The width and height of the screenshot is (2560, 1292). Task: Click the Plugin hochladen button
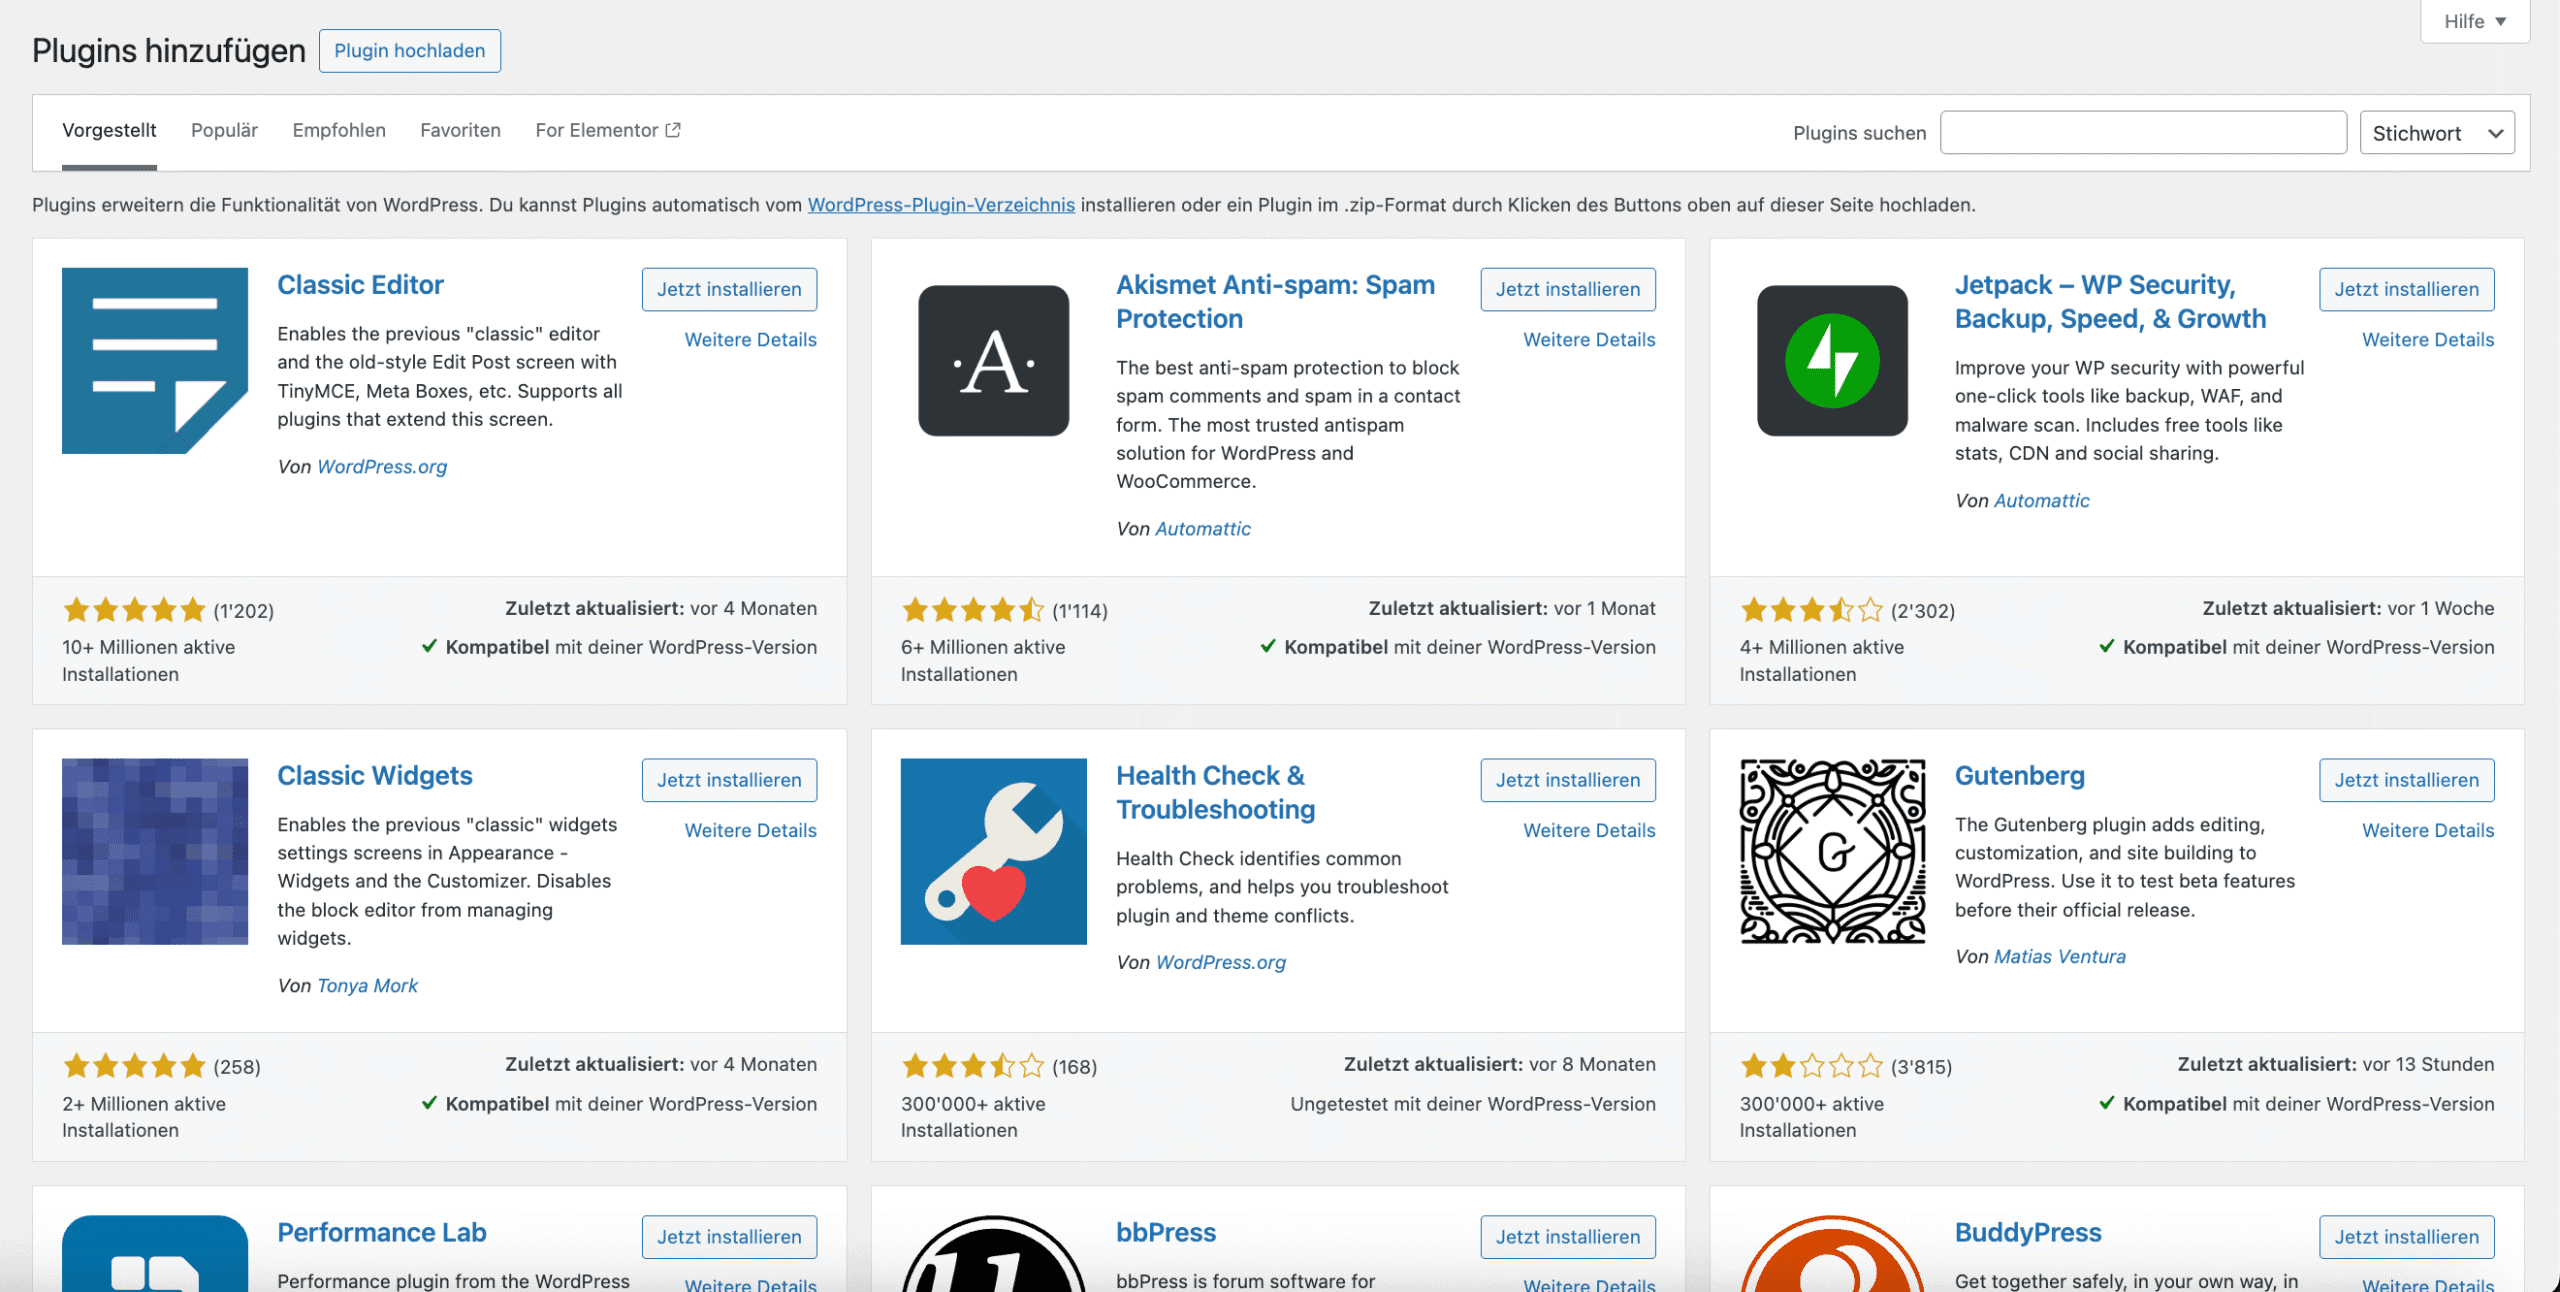tap(410, 51)
